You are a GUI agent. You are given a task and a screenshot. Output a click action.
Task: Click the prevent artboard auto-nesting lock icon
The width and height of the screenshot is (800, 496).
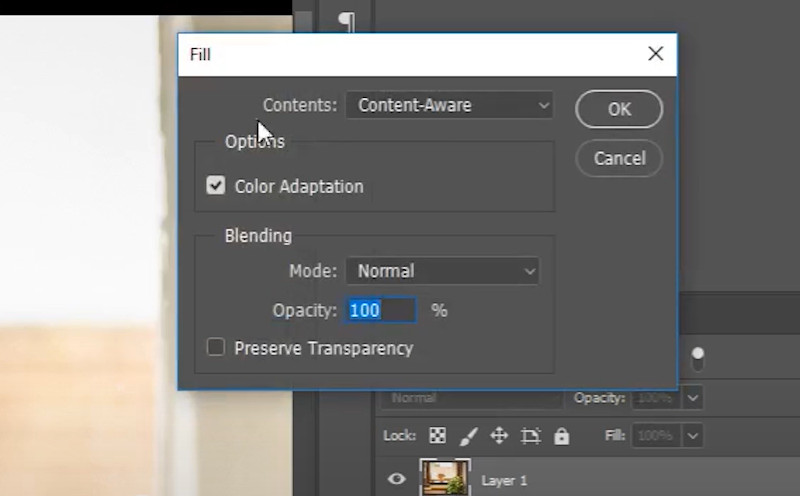pos(530,436)
